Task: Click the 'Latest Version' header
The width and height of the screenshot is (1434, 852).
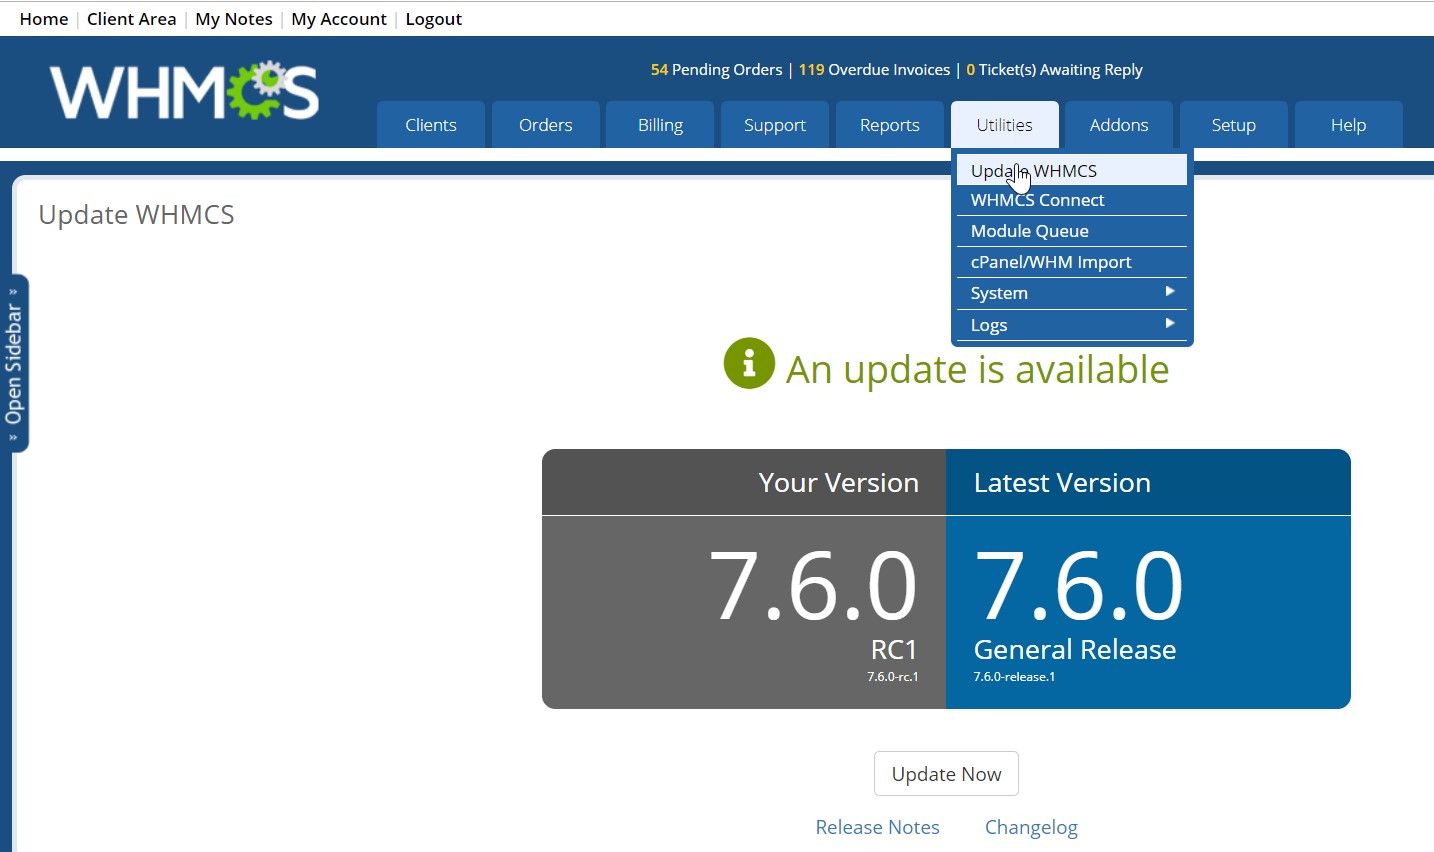Action: click(x=1062, y=483)
